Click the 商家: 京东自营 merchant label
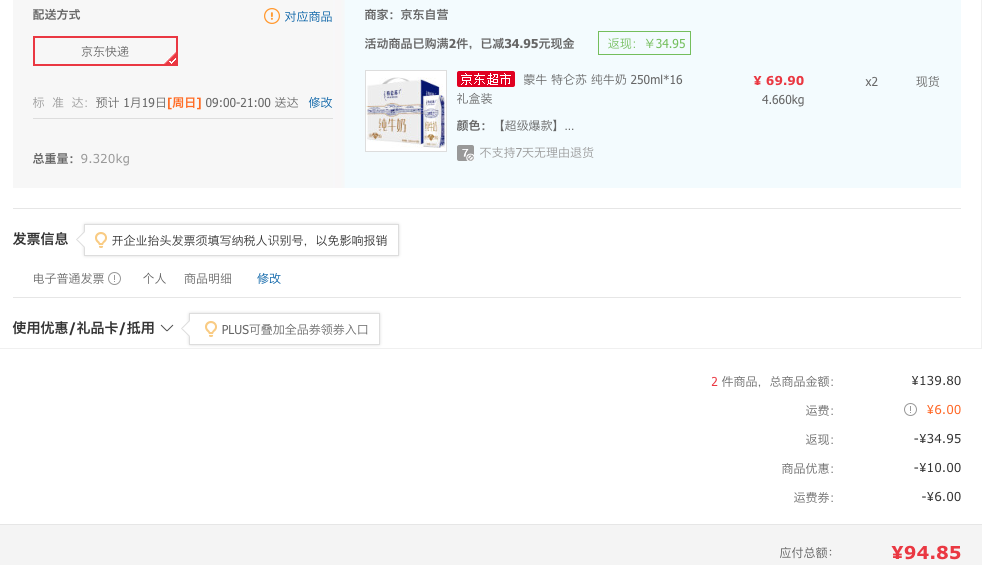Screen dimensions: 993x565 pos(406,15)
